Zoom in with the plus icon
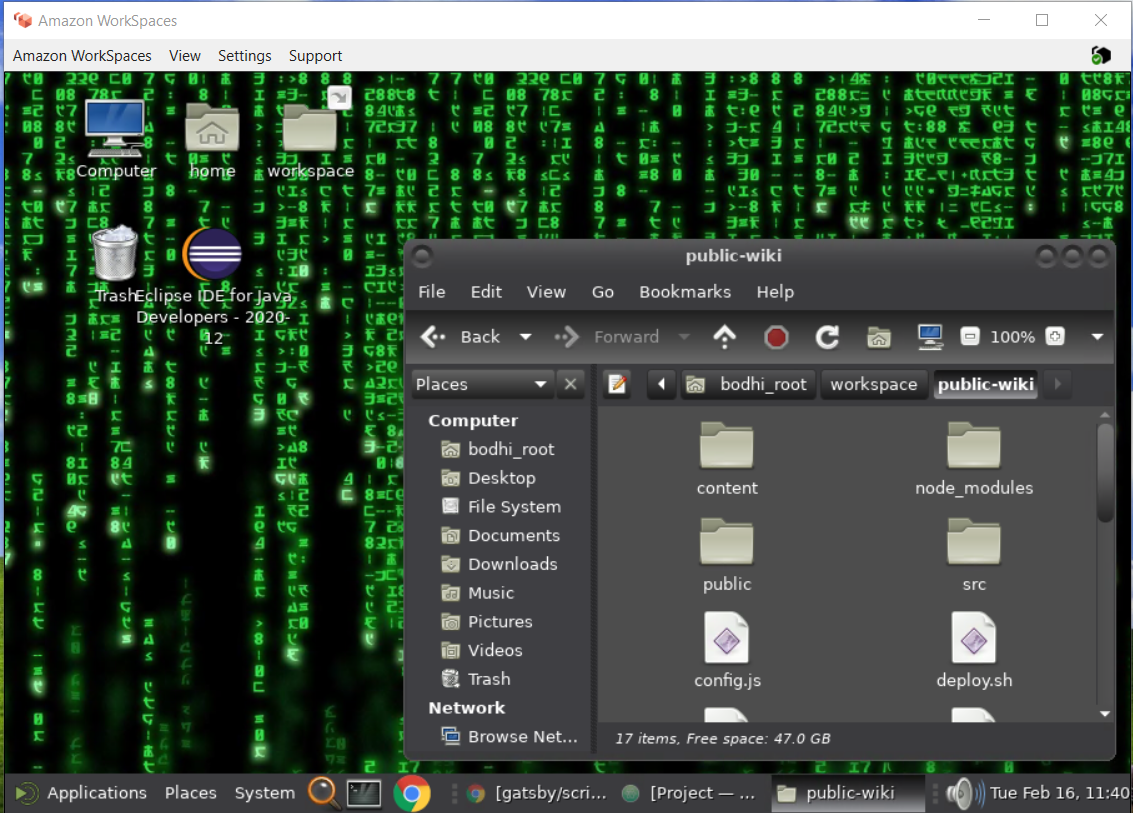This screenshot has height=813, width=1133. point(1055,337)
